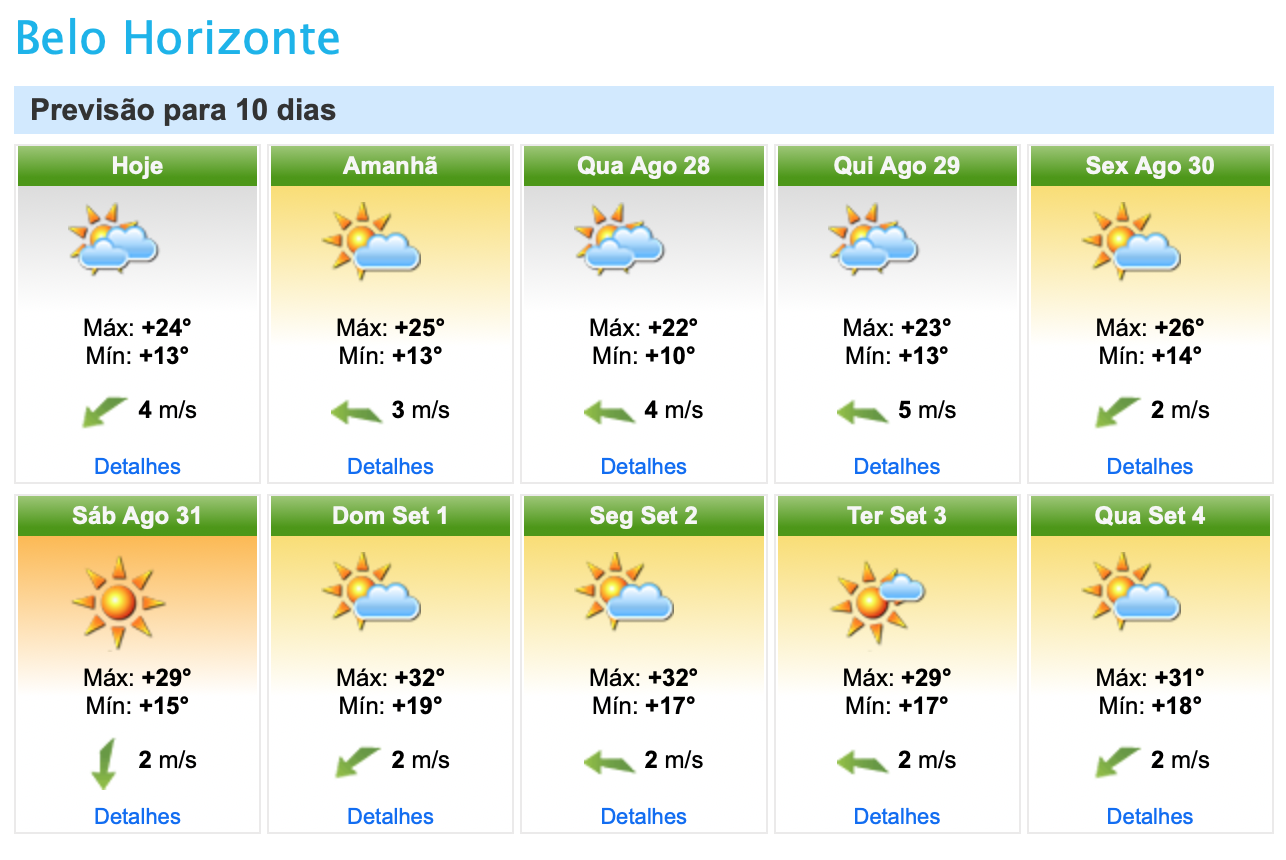Click the wind arrow for Seg Set 2
Screen dimensions: 1286x860
pyautogui.click(x=609, y=762)
